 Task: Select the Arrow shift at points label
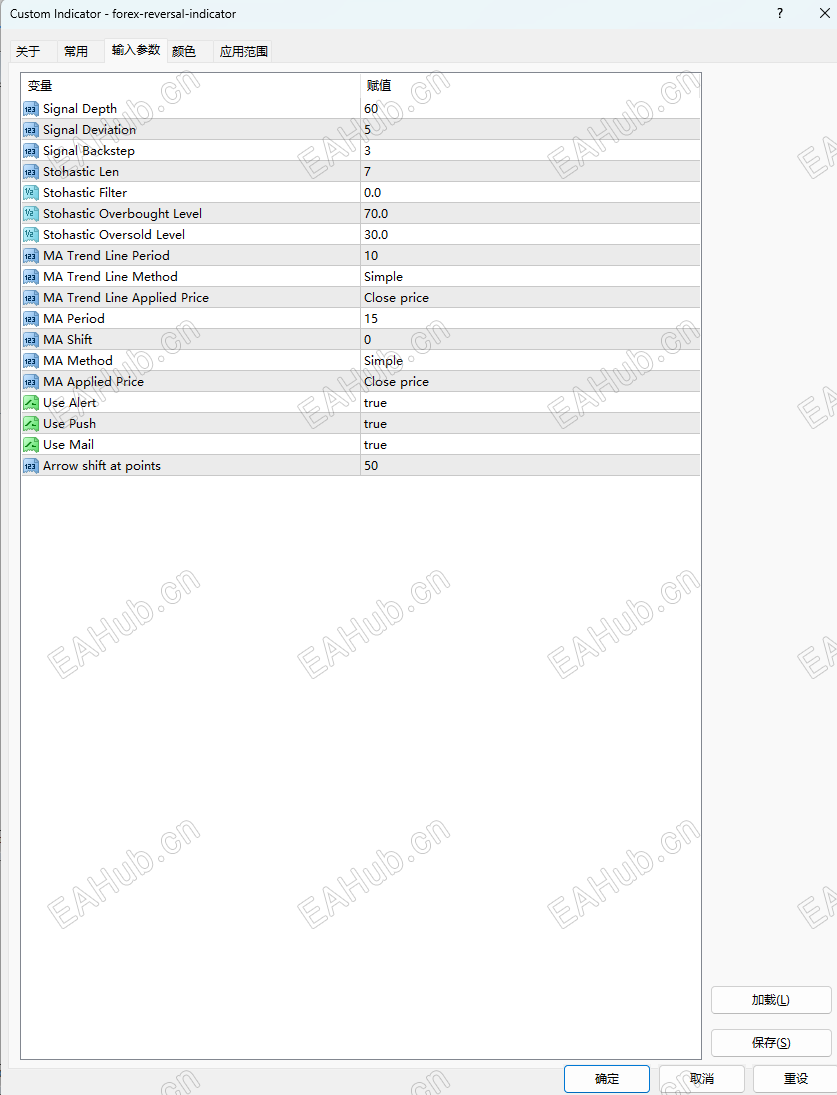coord(102,465)
